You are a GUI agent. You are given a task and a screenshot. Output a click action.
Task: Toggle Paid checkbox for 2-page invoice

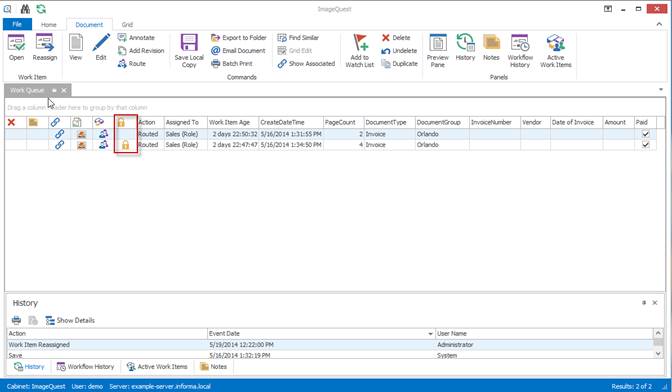[645, 134]
